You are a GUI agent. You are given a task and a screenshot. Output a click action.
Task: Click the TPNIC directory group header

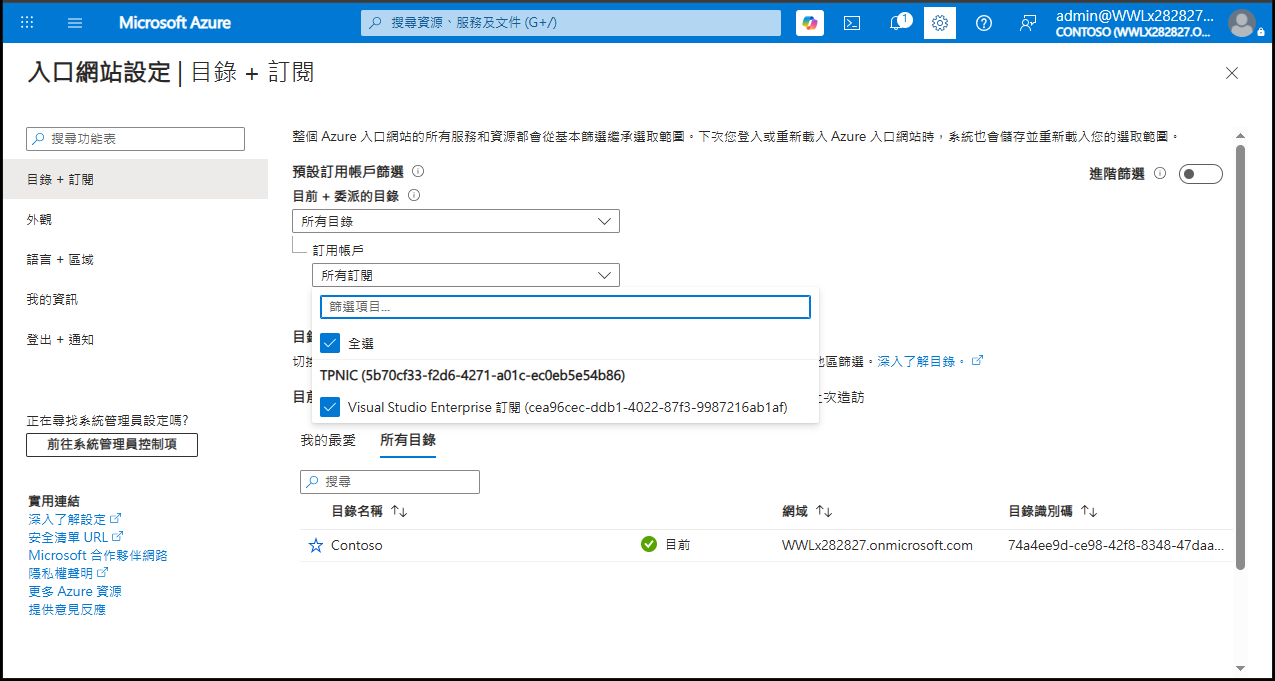tap(472, 375)
